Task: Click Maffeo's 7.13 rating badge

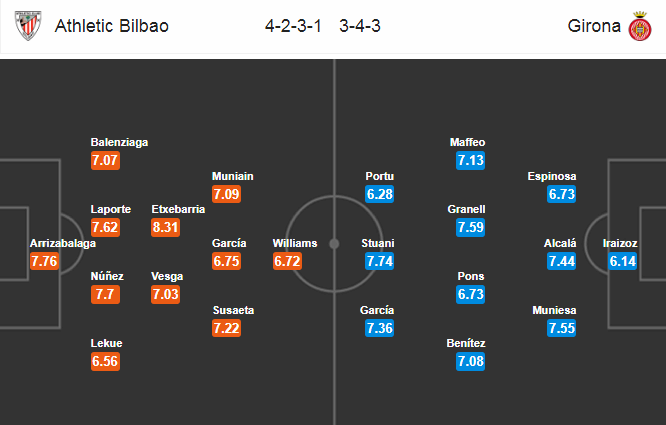Action: [x=471, y=160]
